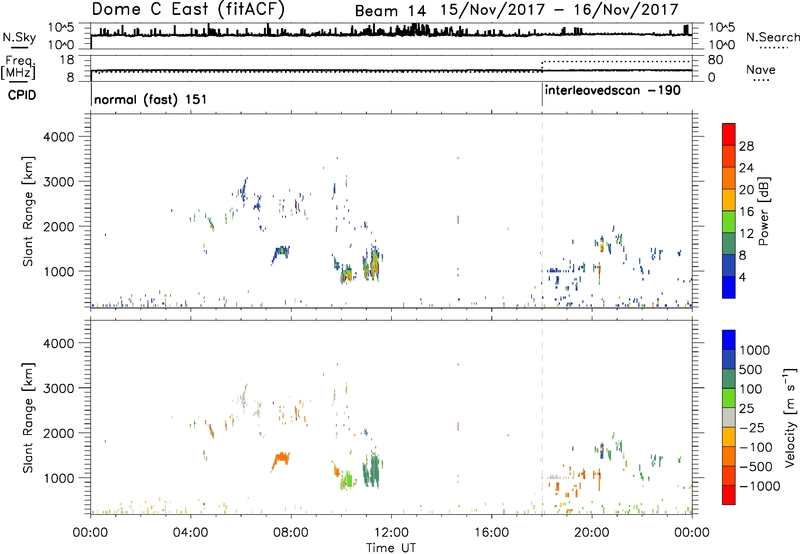The height and width of the screenshot is (554, 800).
Task: Click the red top segment of Power colorbar
Action: pos(729,134)
